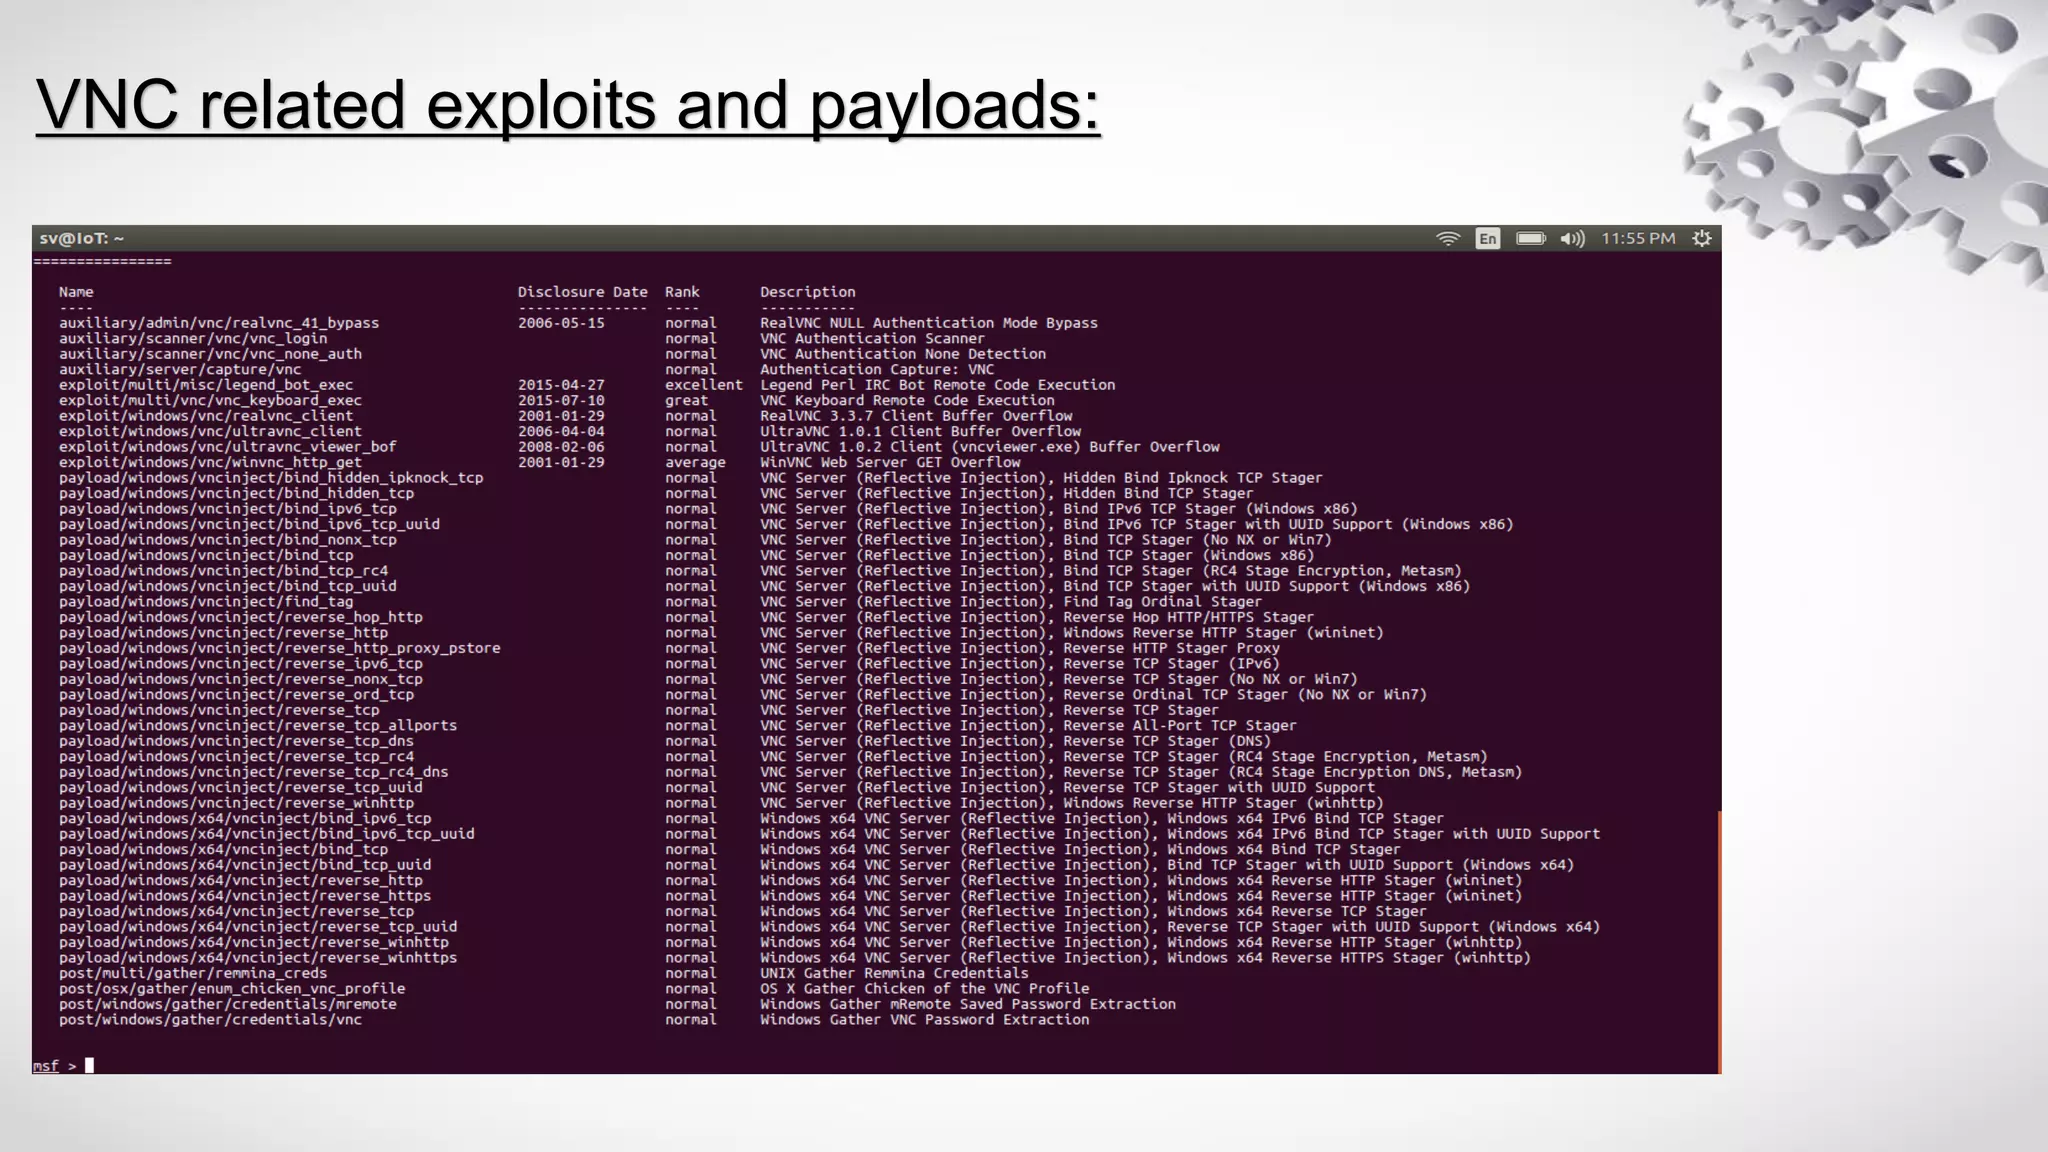
Task: Select exploit/windows/vnc/realvnc_client module name
Action: click(206, 416)
